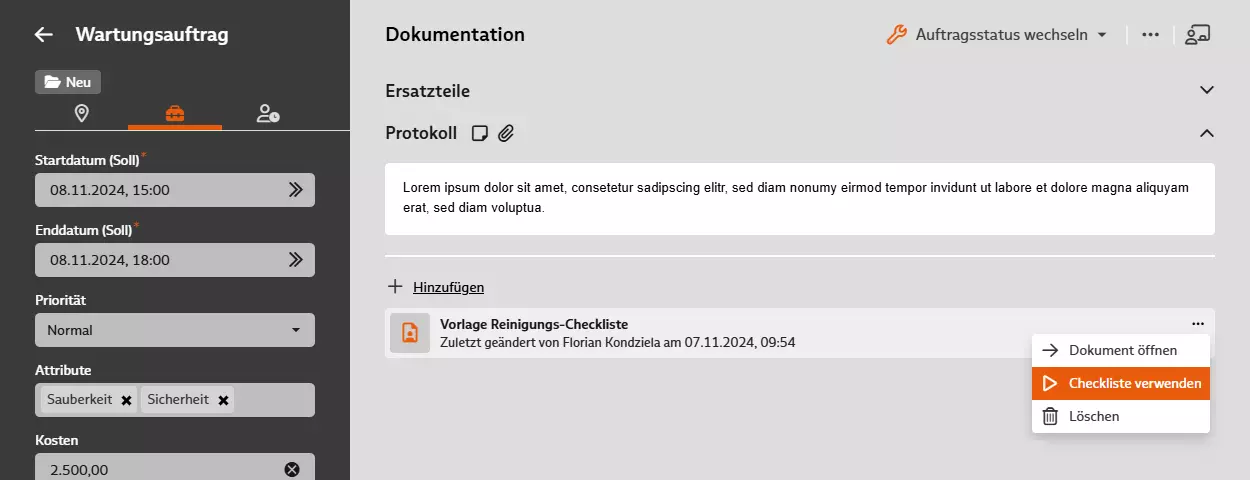Attach a file with the paperclip icon
The width and height of the screenshot is (1250, 480).
click(x=506, y=133)
